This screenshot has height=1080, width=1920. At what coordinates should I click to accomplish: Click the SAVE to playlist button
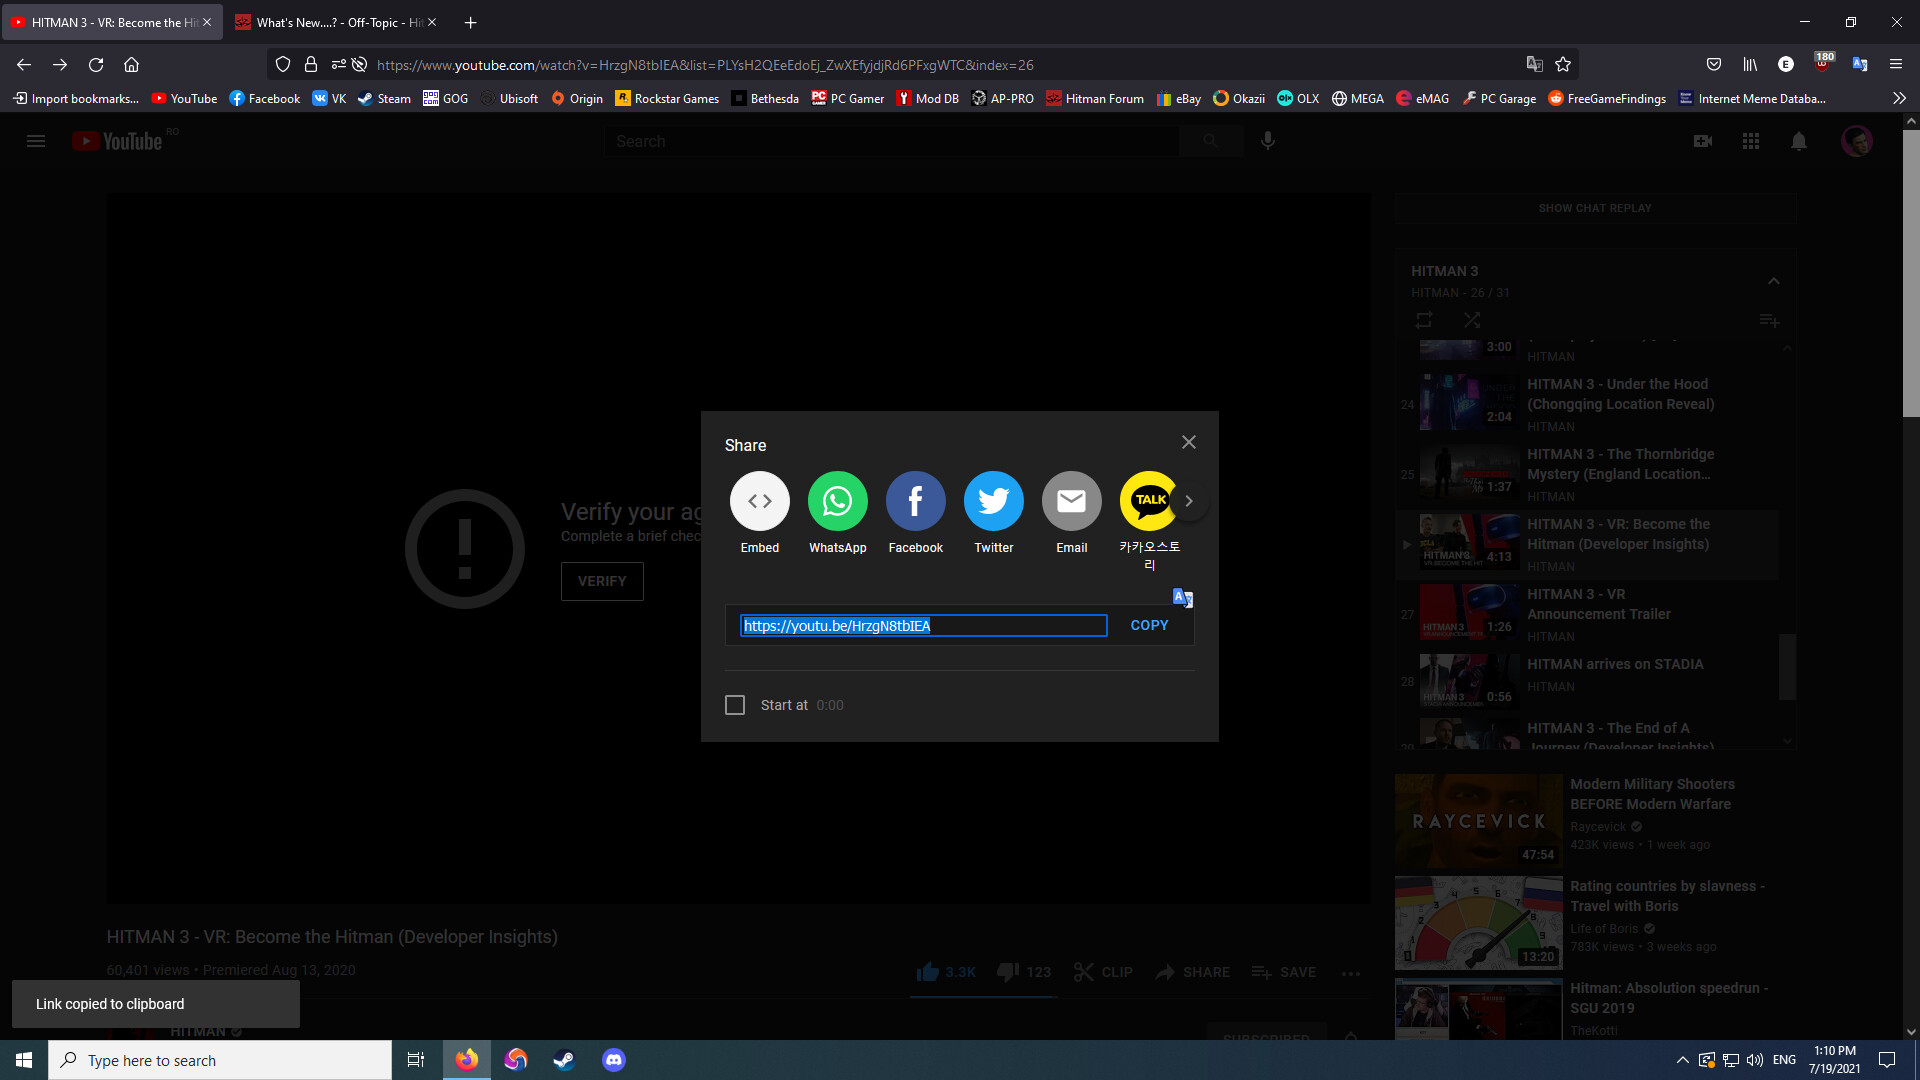[1284, 972]
